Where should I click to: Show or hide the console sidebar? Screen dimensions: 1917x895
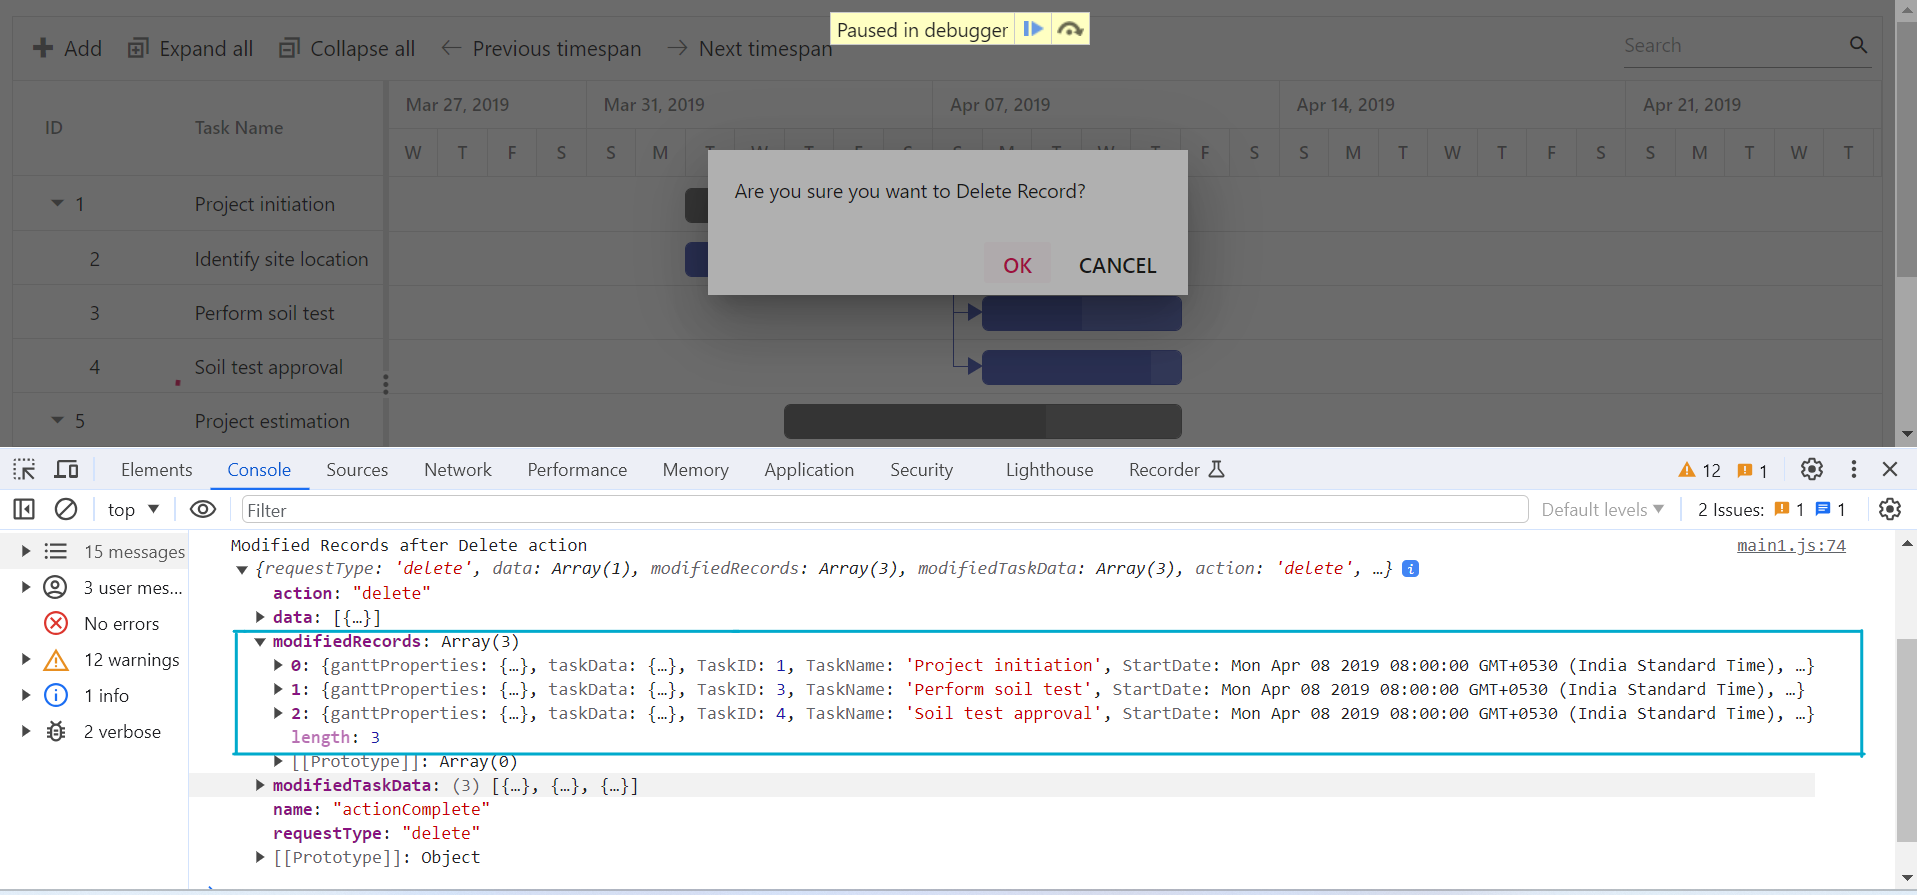click(24, 510)
